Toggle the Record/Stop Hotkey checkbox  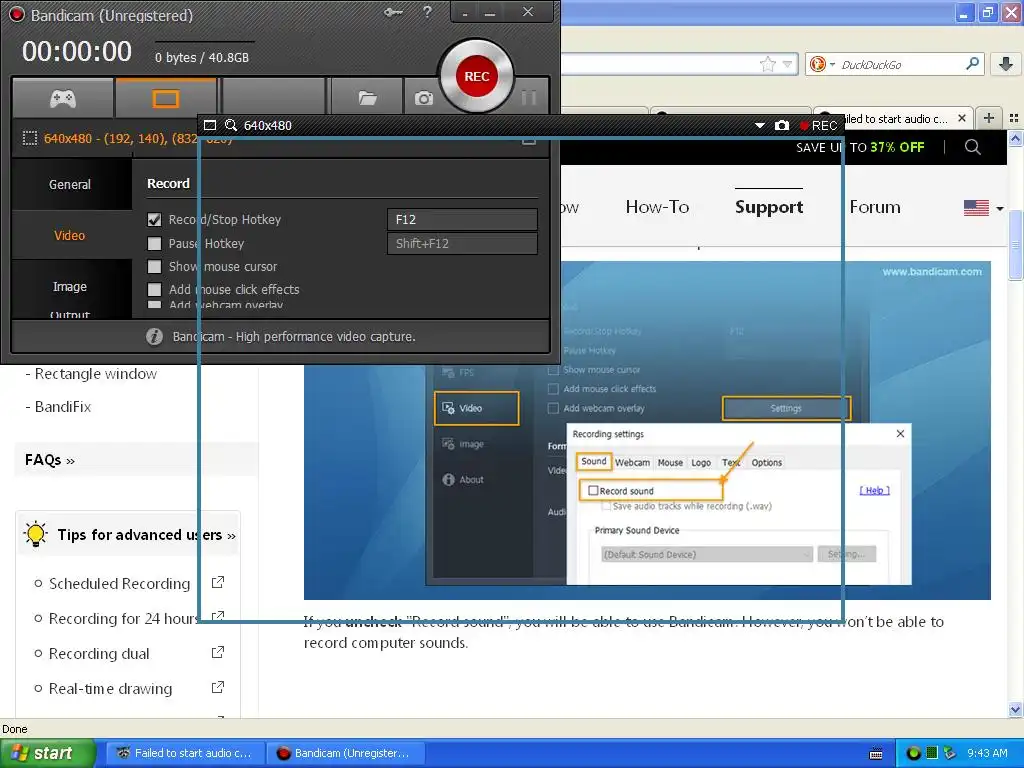coord(154,219)
